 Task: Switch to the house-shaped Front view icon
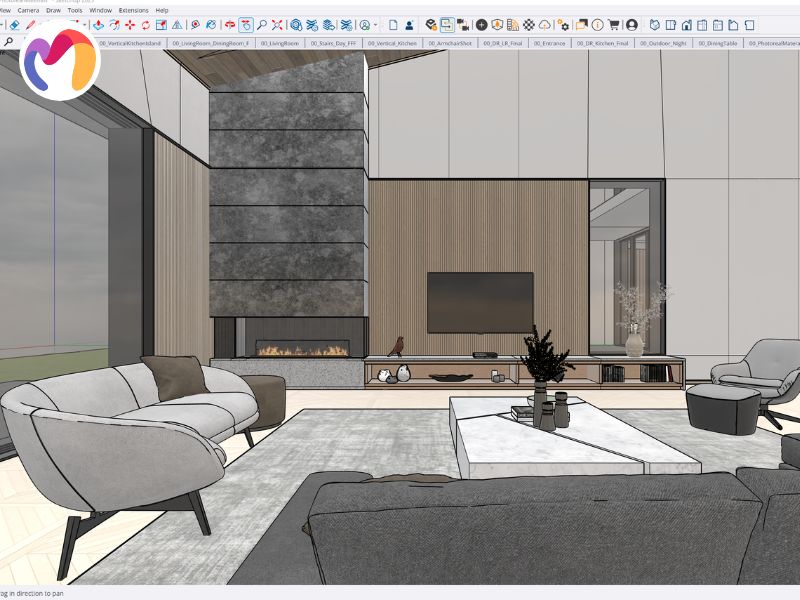(687, 24)
